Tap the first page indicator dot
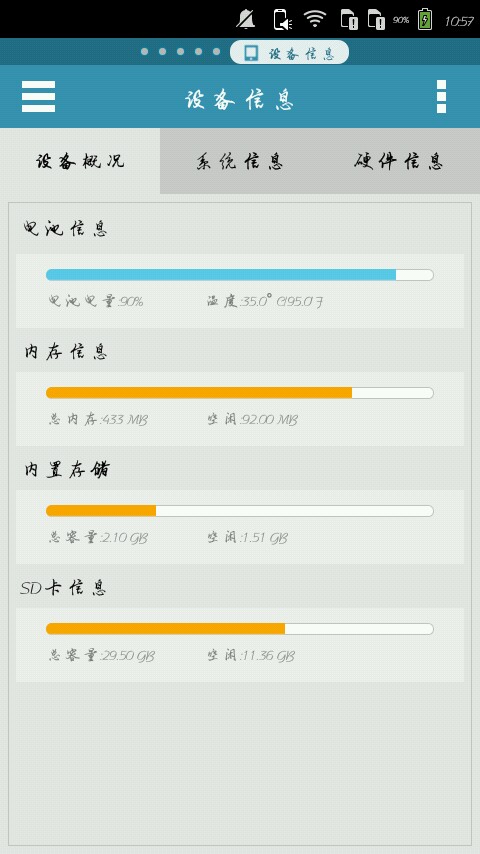 pos(144,52)
